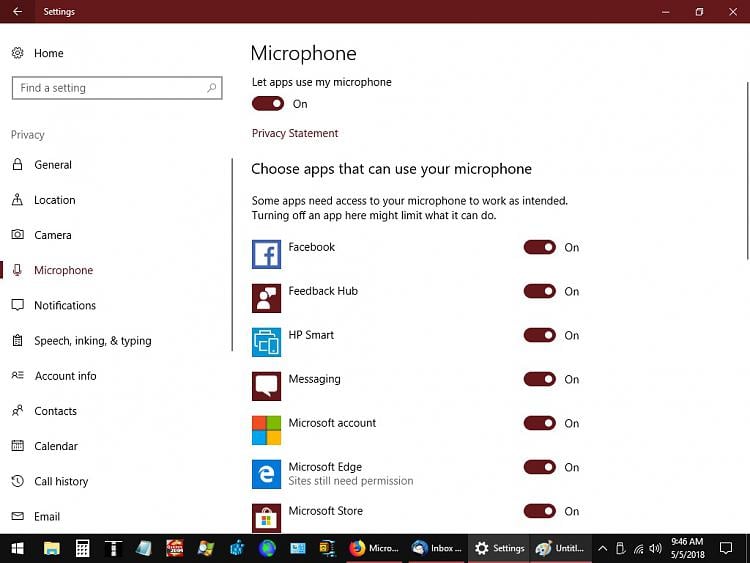The height and width of the screenshot is (563, 750).
Task: Click the Calendar label in sidebar
Action: click(x=56, y=446)
